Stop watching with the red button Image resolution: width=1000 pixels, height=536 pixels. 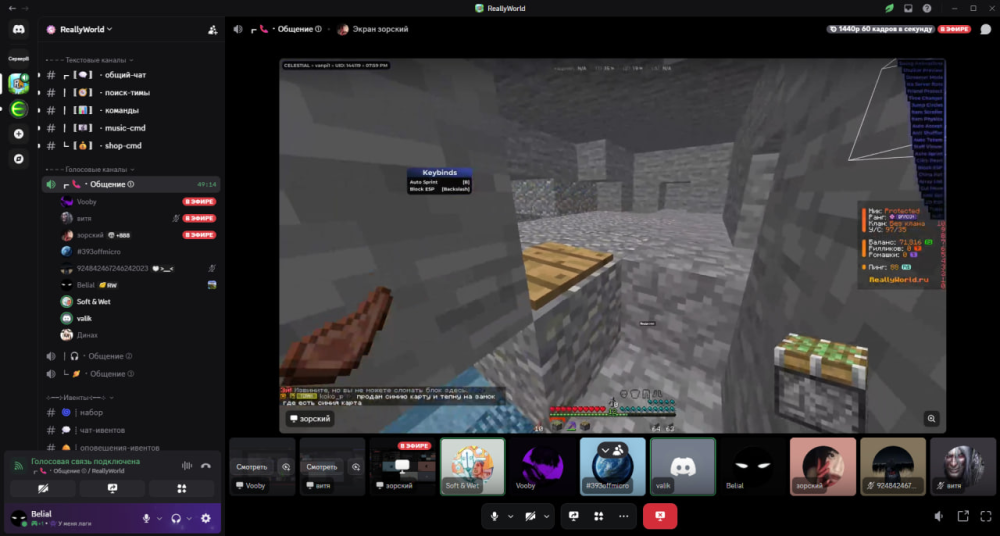coord(660,516)
